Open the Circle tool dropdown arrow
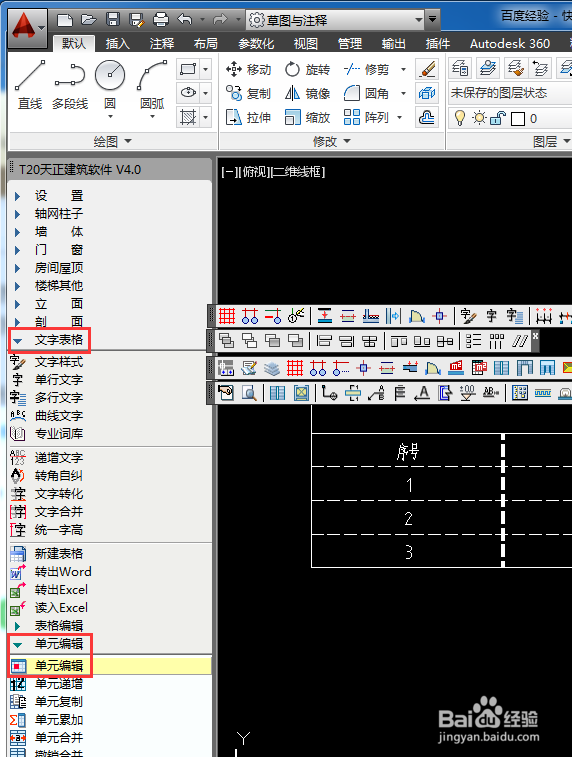572x757 pixels. [x=110, y=116]
